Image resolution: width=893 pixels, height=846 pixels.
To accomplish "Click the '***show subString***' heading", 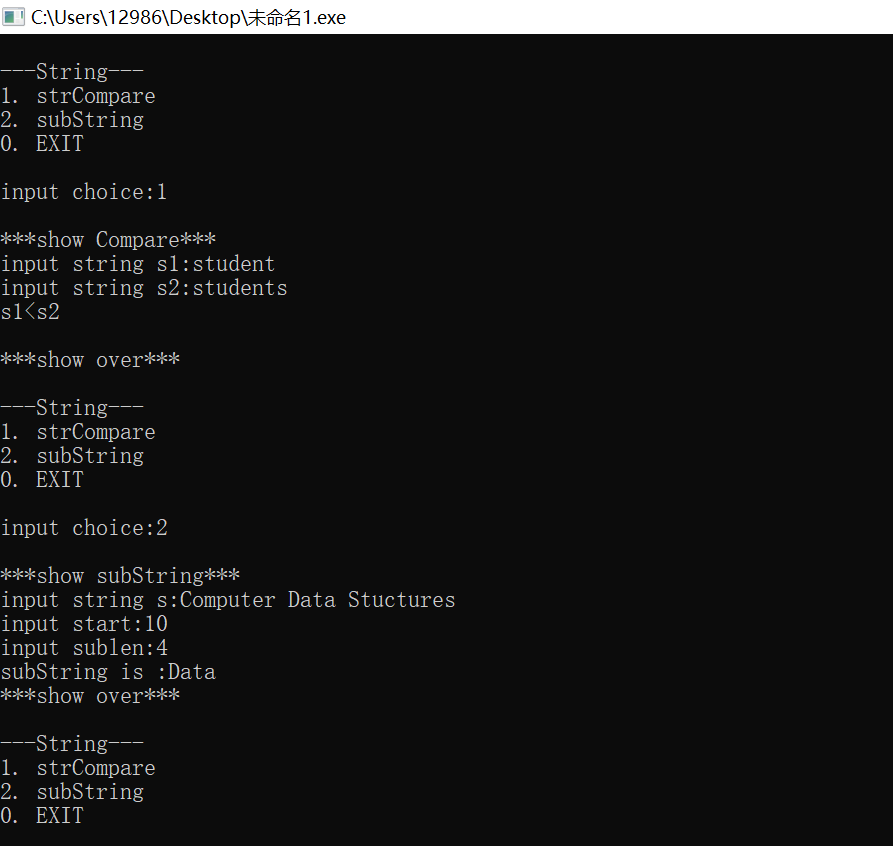I will [x=120, y=576].
